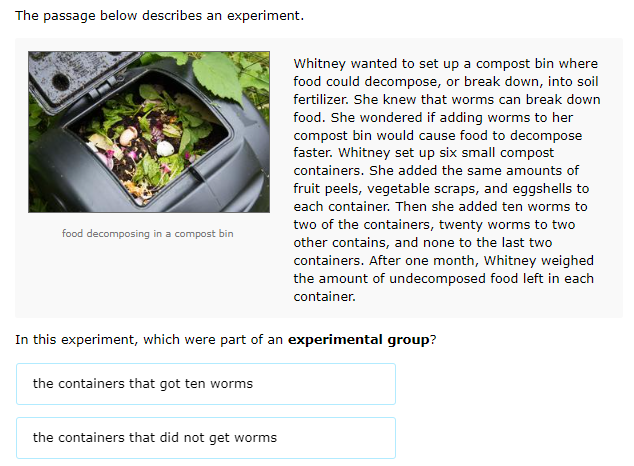This screenshot has height=466, width=634.
Task: Click the line "fruit peels, vegetable scraps, and eggshells to"
Action: pyautogui.click(x=441, y=189)
